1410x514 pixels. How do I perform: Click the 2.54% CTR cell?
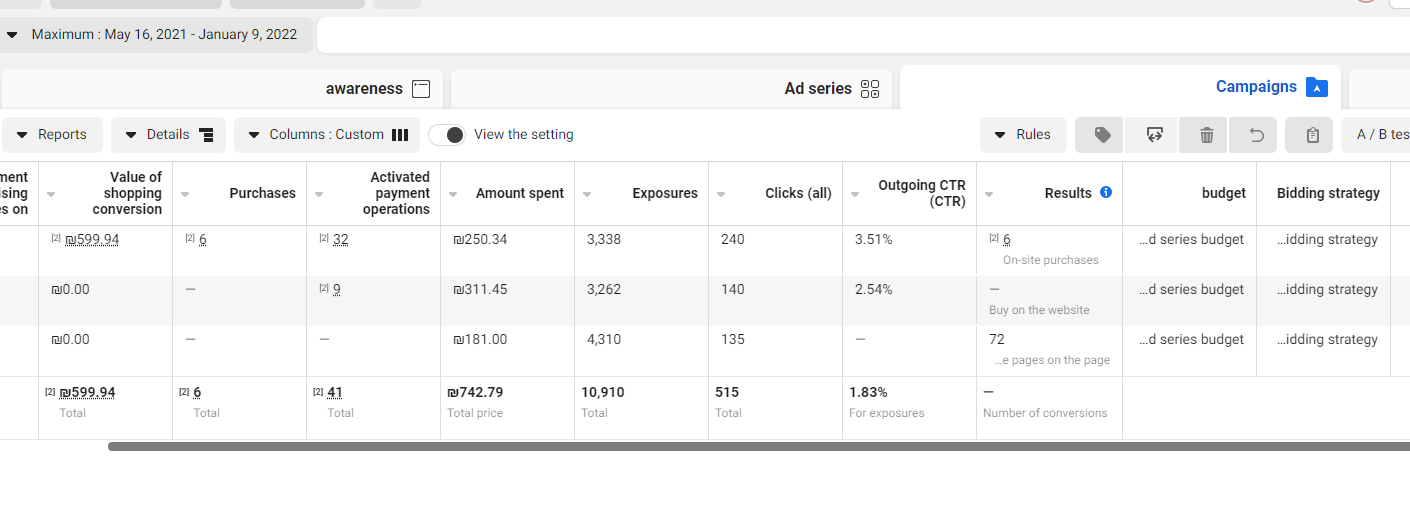[874, 290]
